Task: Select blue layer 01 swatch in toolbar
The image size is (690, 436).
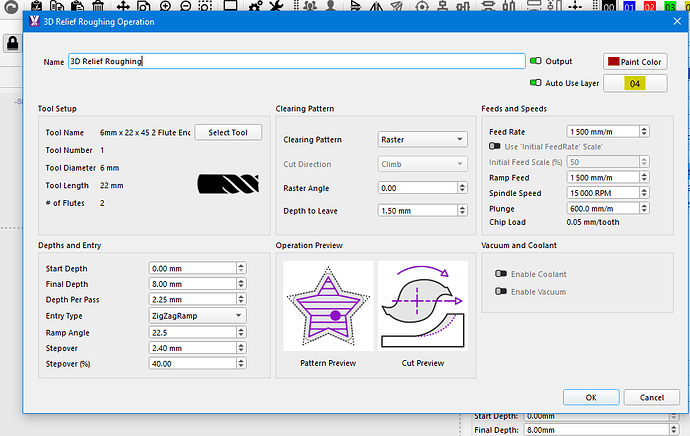Action: tap(629, 6)
